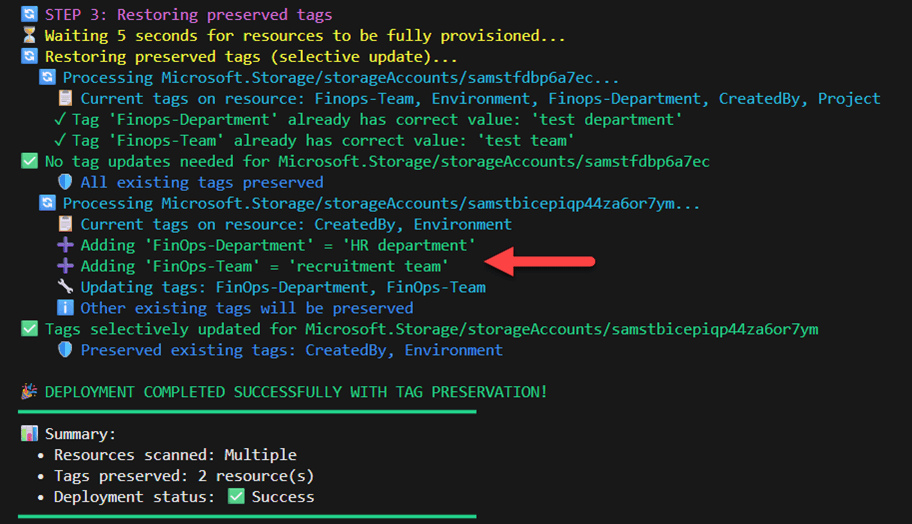This screenshot has width=912, height=524.
Task: Click the party popper icon before 'DEPLOYMENT COMPLETED'
Action: tap(28, 392)
